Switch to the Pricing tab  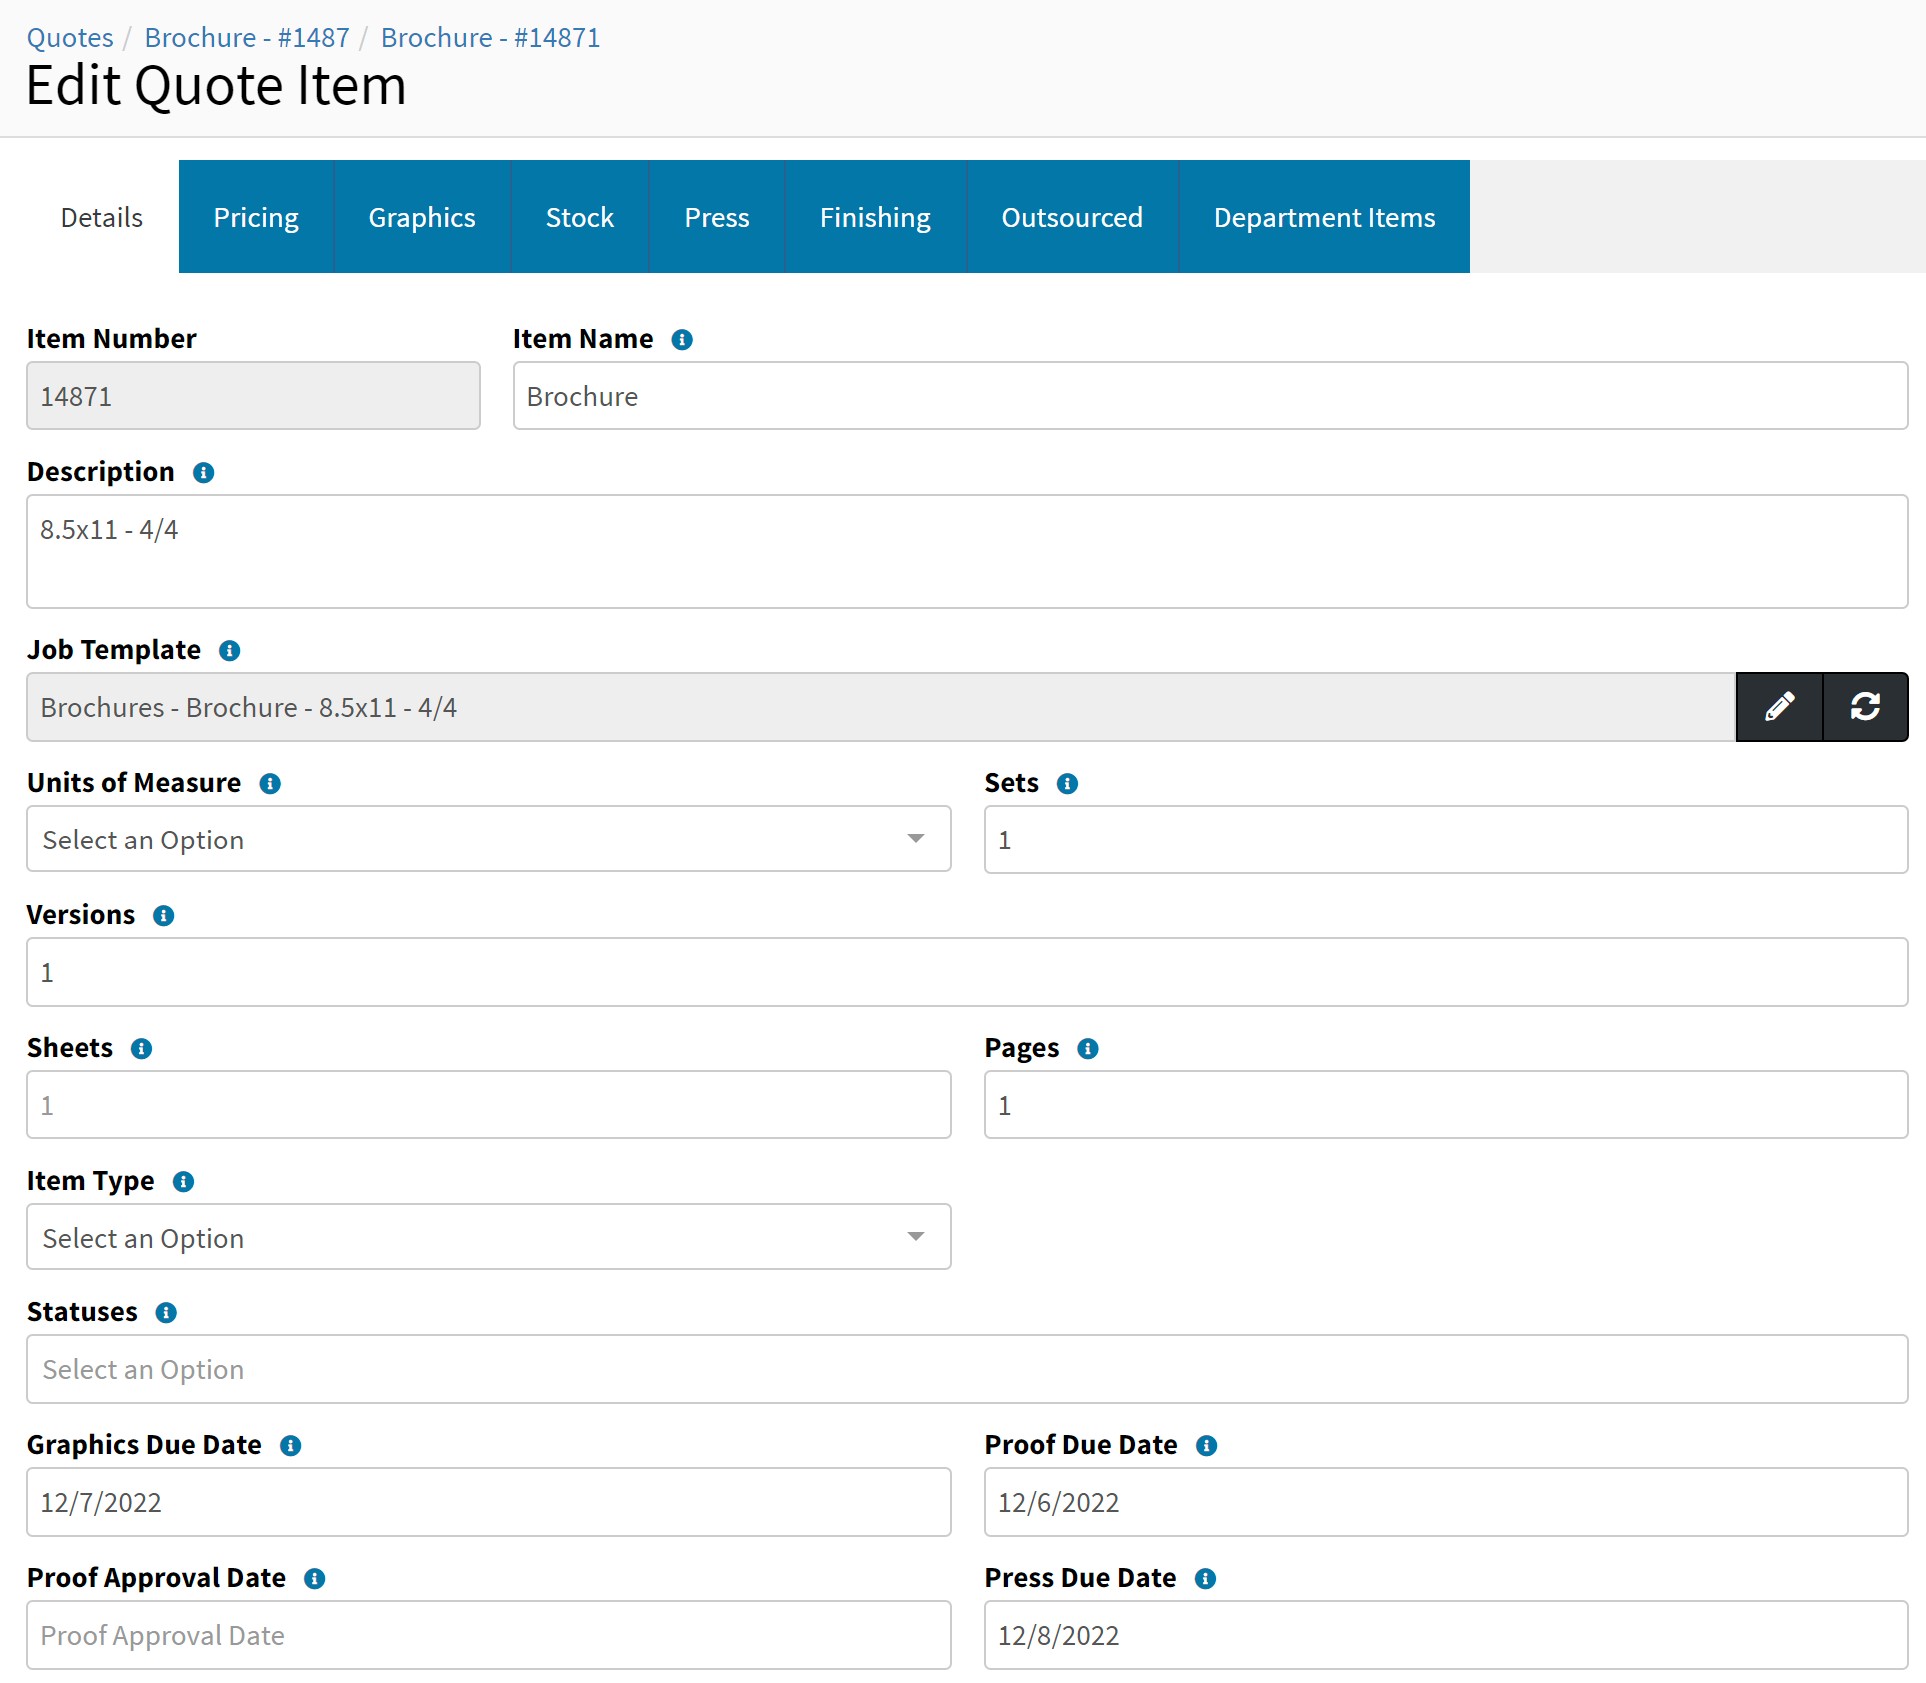[x=256, y=217]
